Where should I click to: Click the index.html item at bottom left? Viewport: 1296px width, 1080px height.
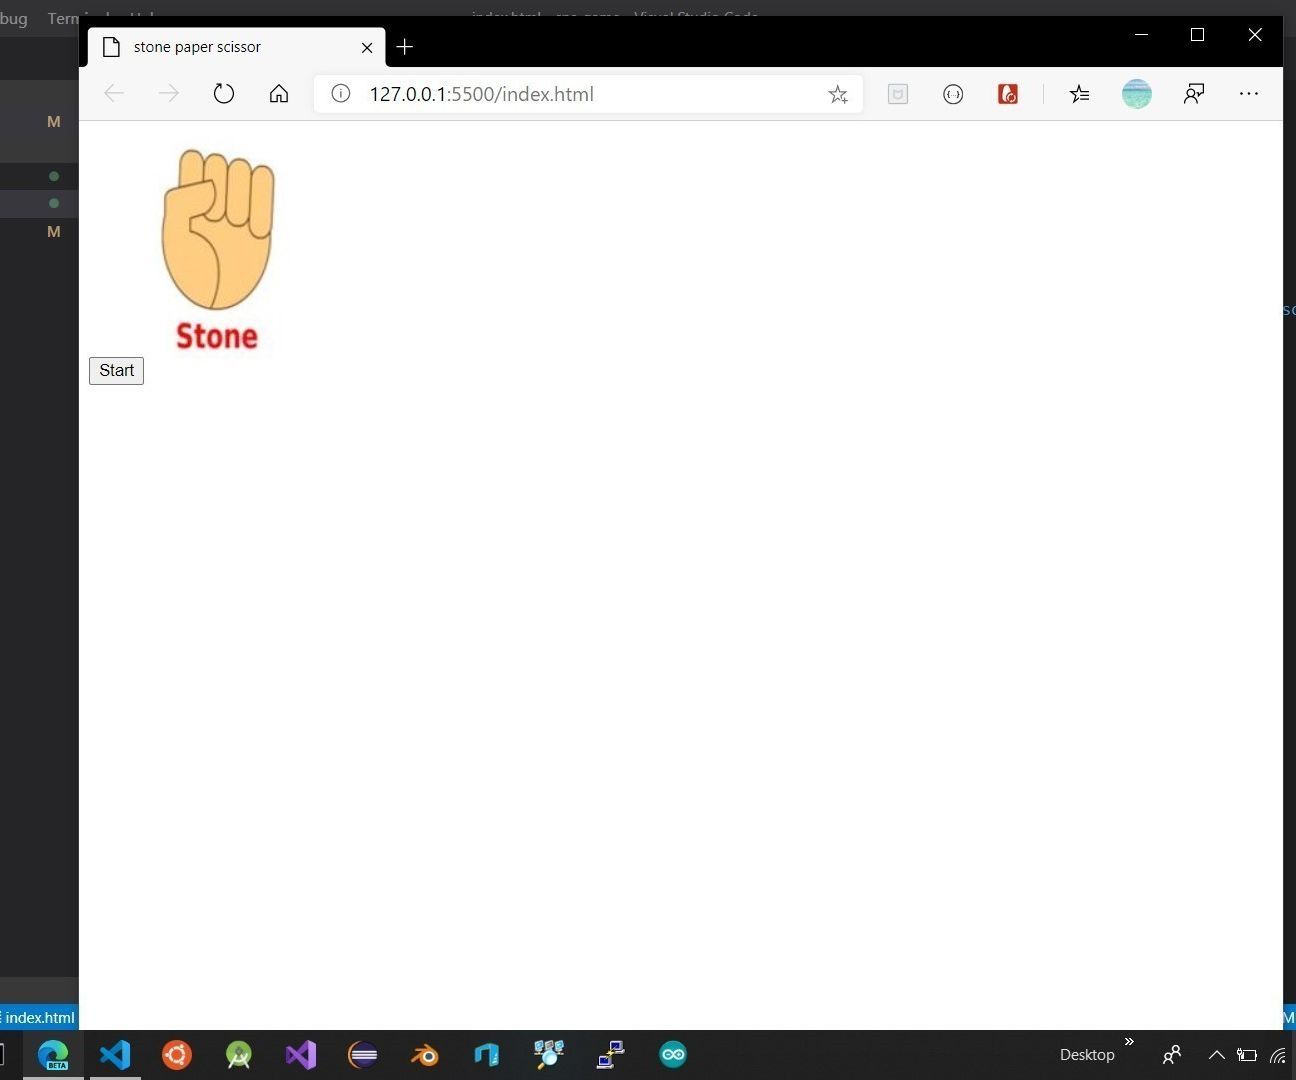[x=39, y=1017]
